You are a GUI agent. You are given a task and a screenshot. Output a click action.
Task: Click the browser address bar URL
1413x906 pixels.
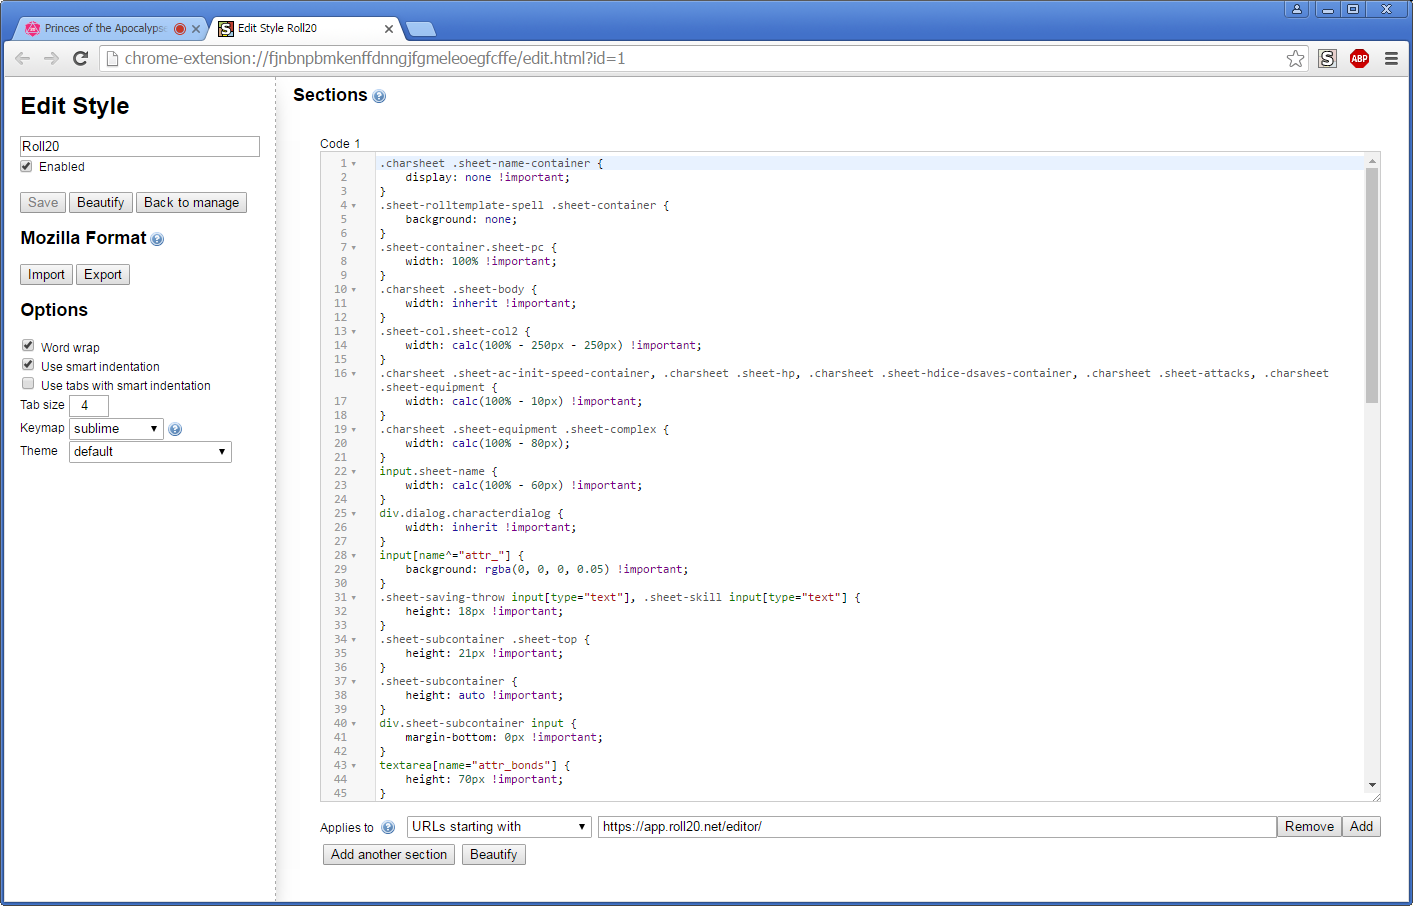click(x=375, y=58)
